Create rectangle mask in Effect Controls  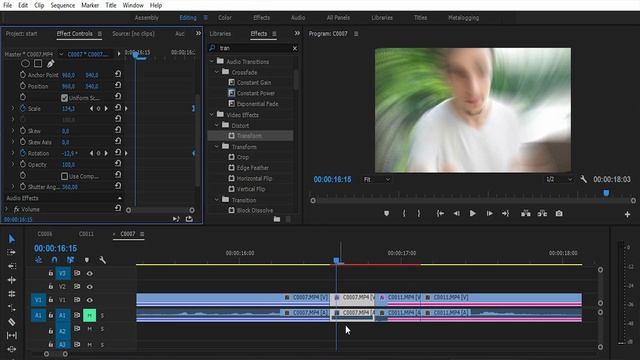click(38, 63)
